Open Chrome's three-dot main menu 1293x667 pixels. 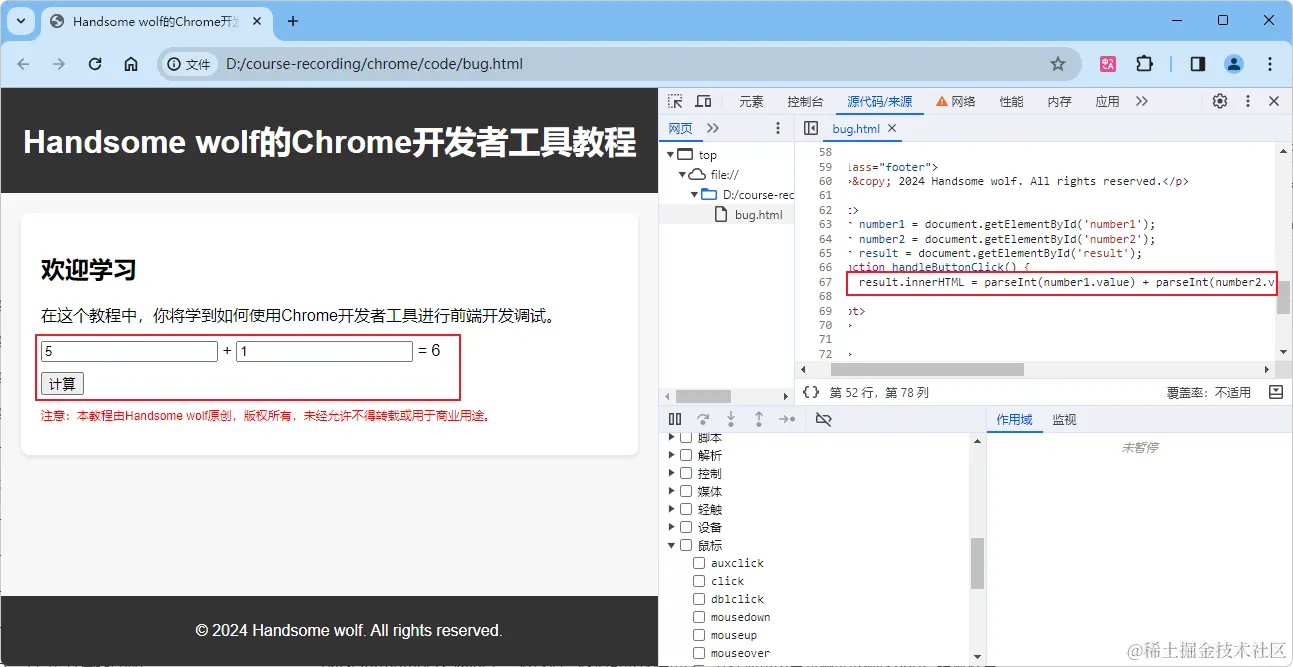pyautogui.click(x=1270, y=64)
